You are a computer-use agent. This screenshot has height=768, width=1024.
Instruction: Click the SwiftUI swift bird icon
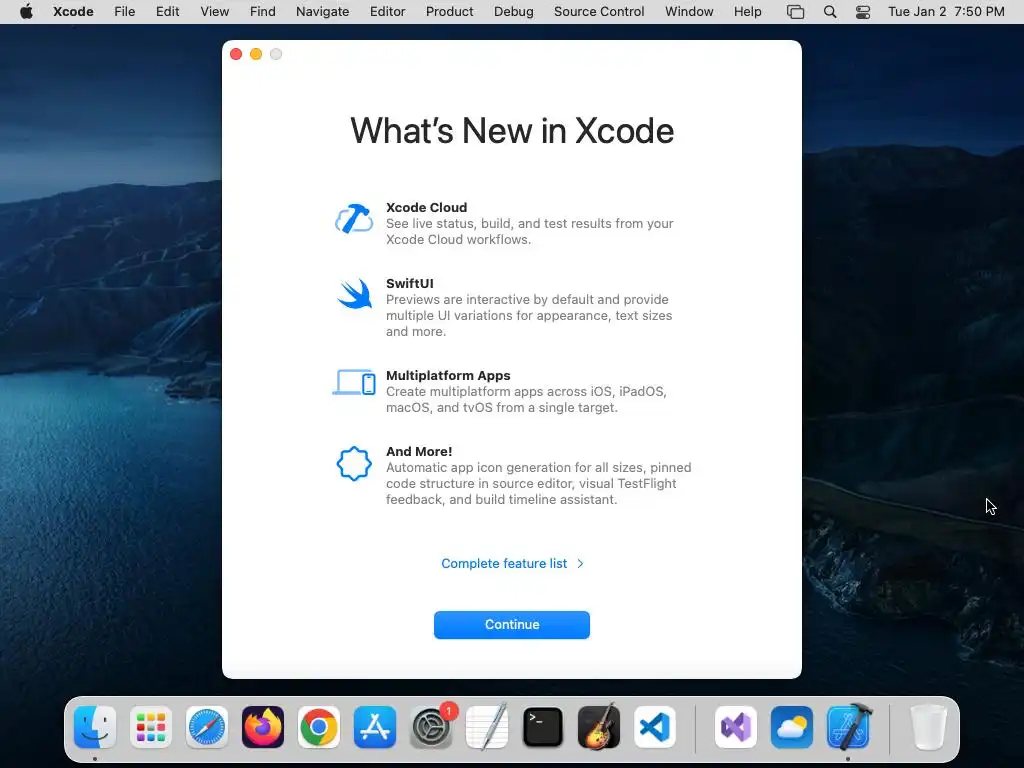click(x=355, y=295)
